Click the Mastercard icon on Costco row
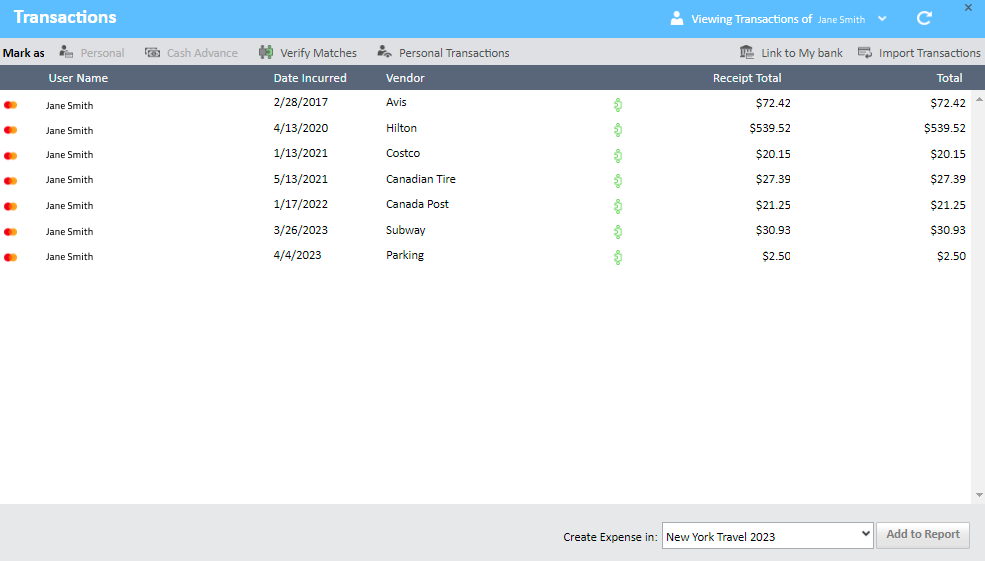Viewport: 985px width, 561px height. tap(11, 155)
